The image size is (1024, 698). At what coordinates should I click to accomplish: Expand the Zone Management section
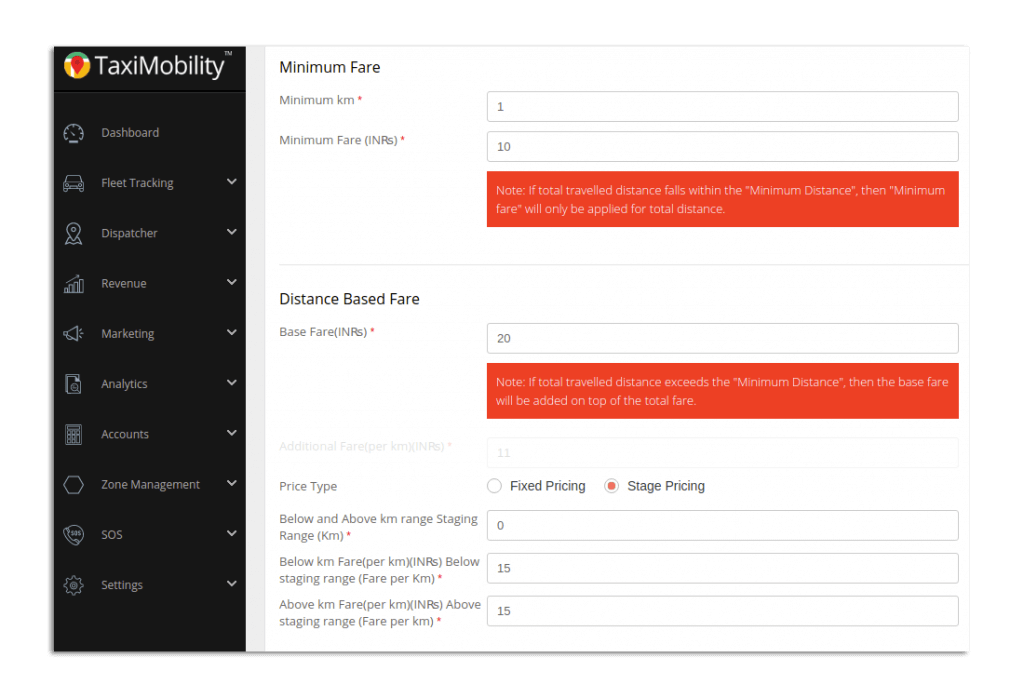pos(232,484)
